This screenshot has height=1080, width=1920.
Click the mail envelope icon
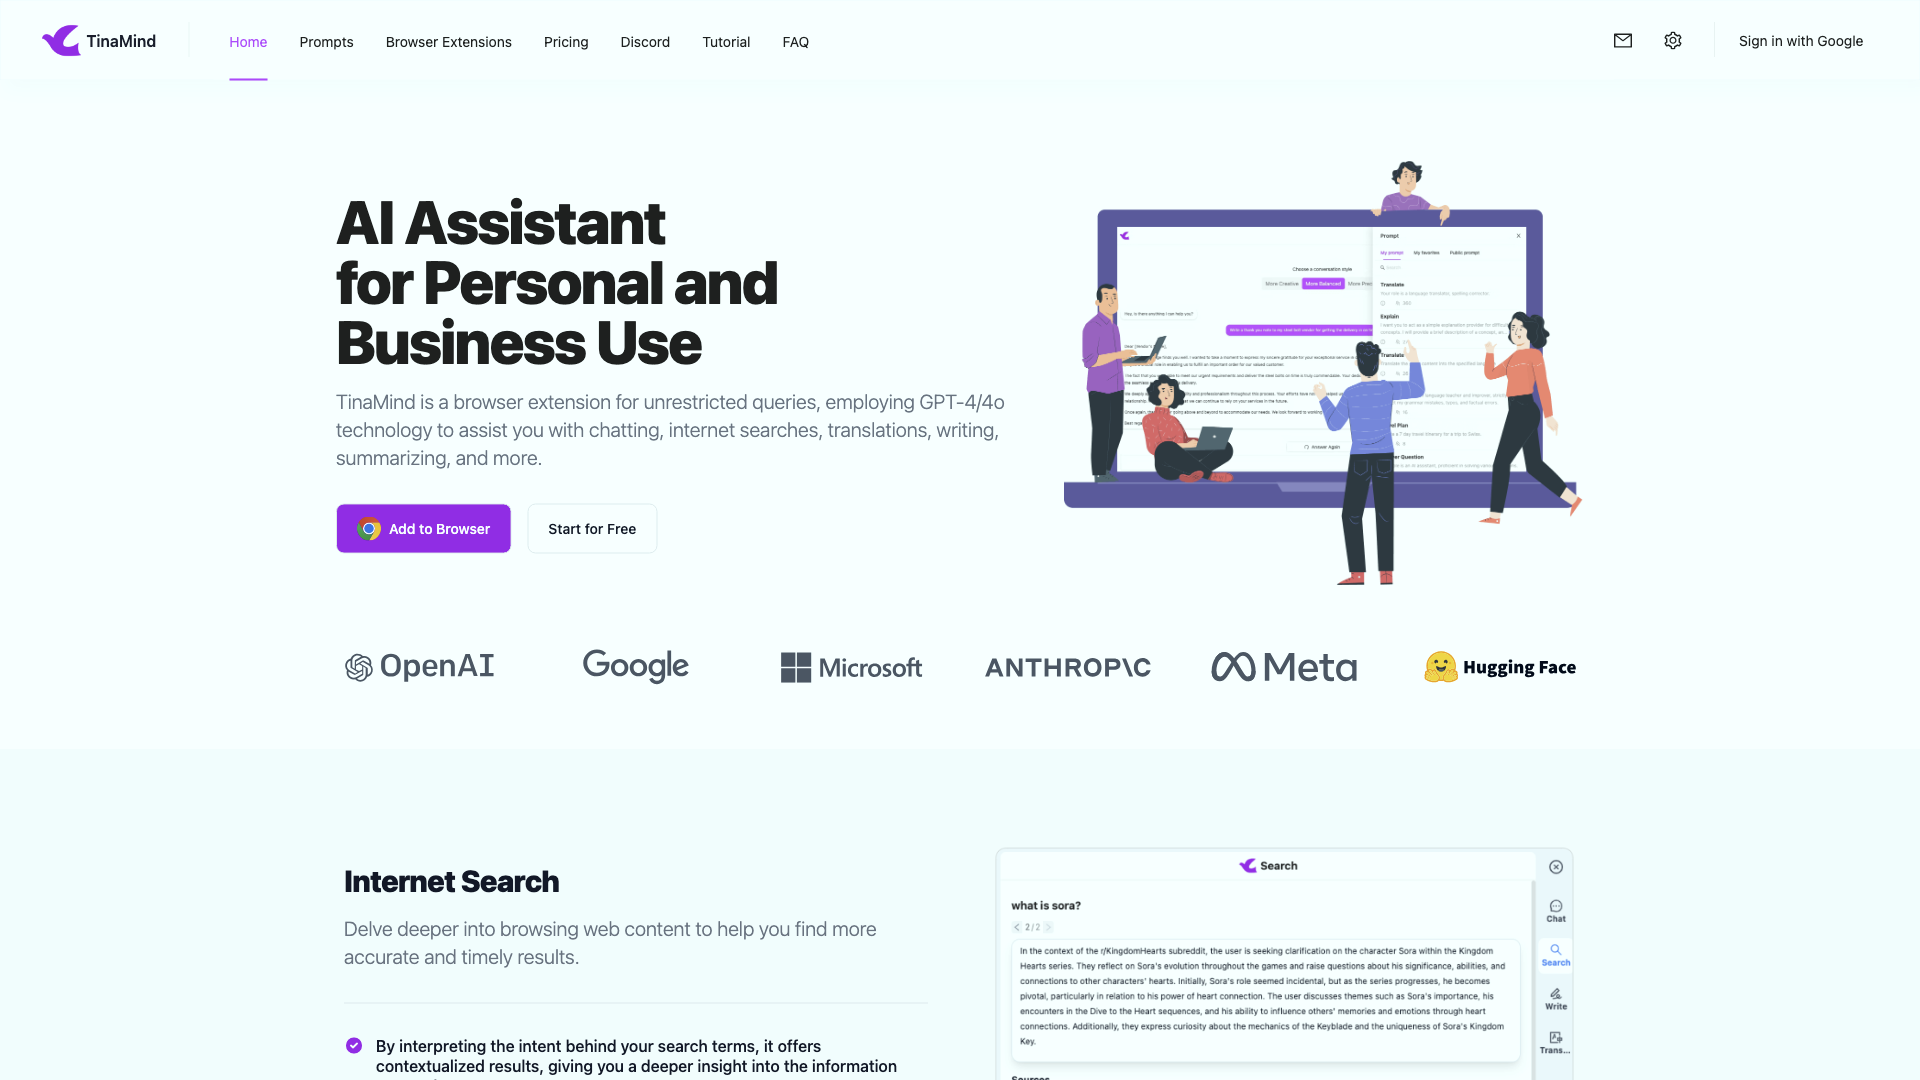pyautogui.click(x=1622, y=41)
